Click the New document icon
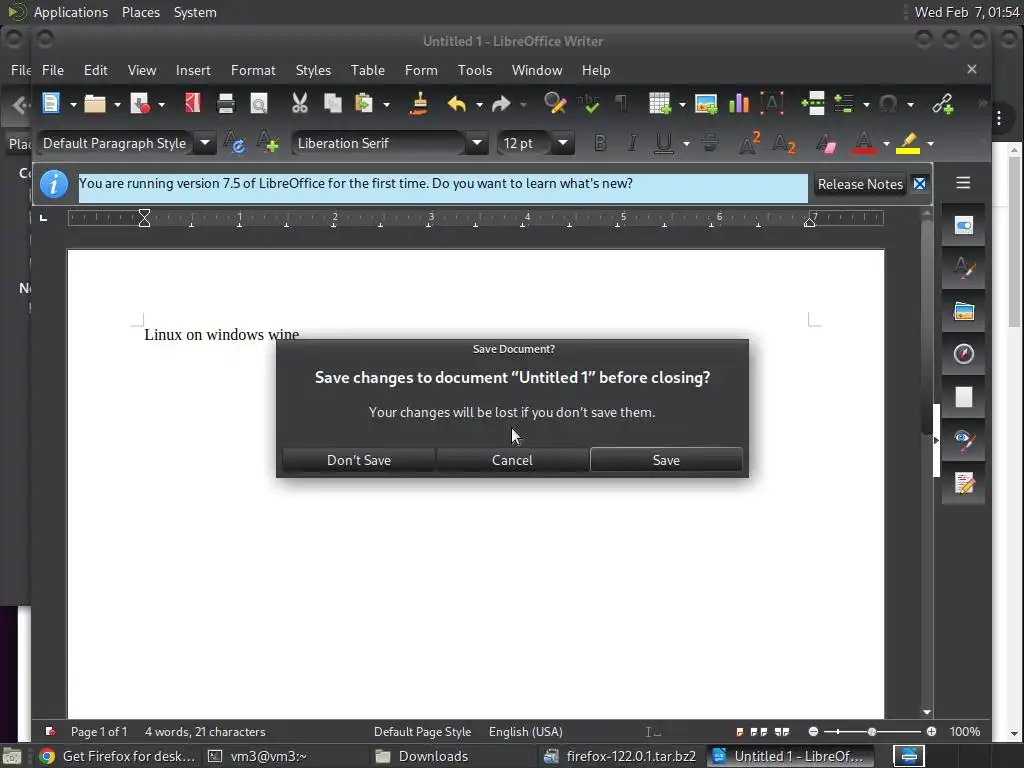 pyautogui.click(x=51, y=103)
